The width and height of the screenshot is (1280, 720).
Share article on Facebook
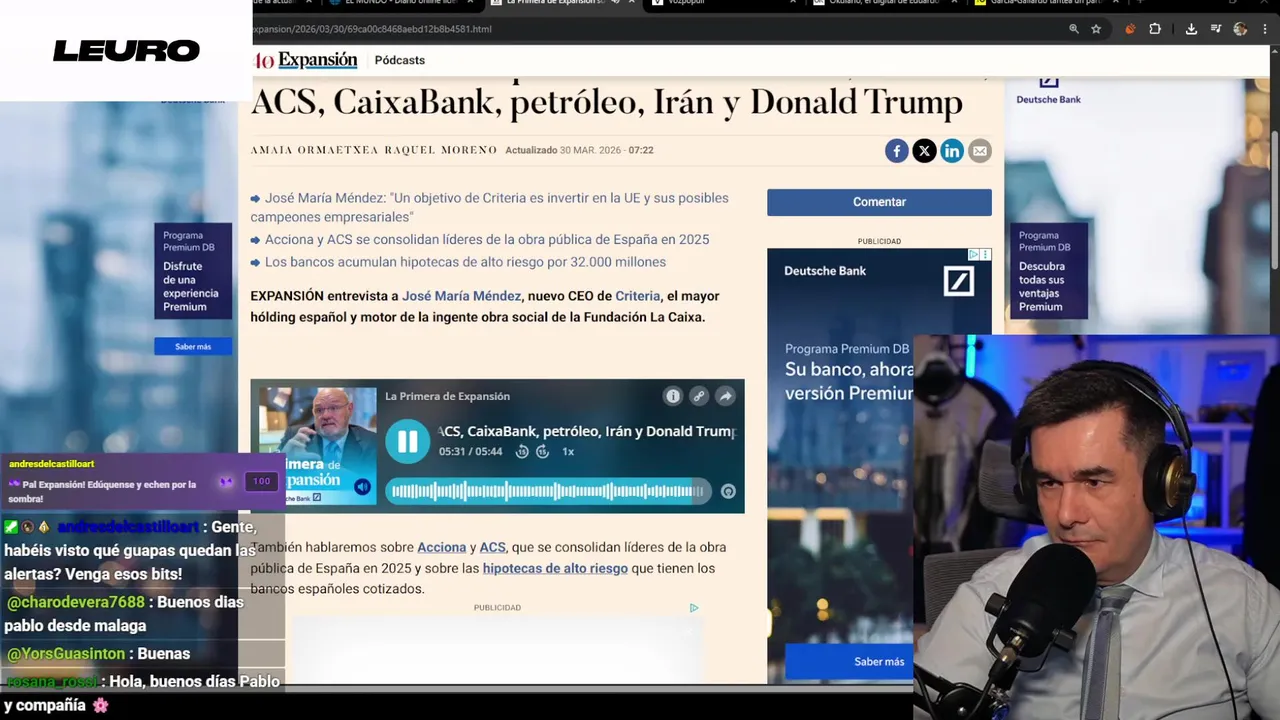[897, 151]
